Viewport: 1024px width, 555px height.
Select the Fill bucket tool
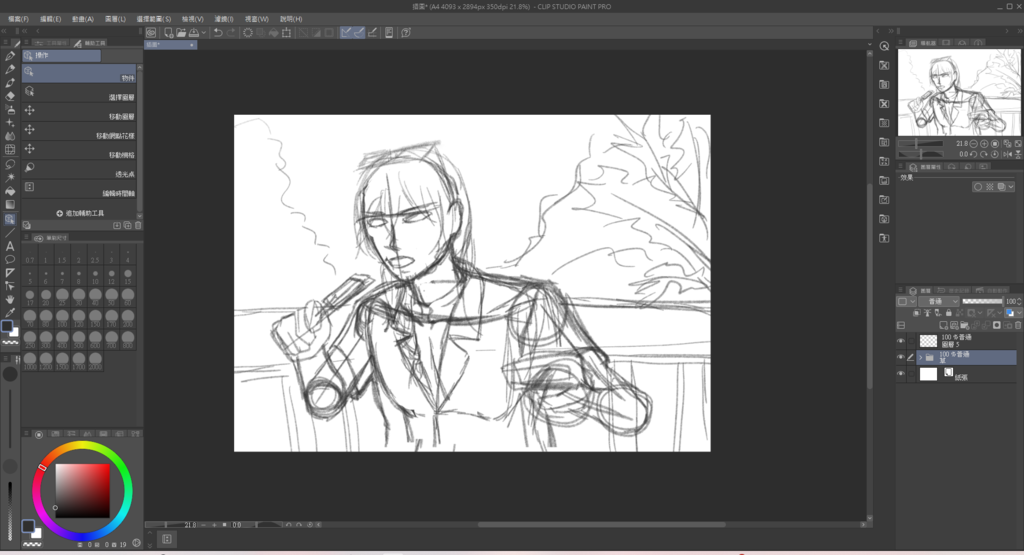10,190
